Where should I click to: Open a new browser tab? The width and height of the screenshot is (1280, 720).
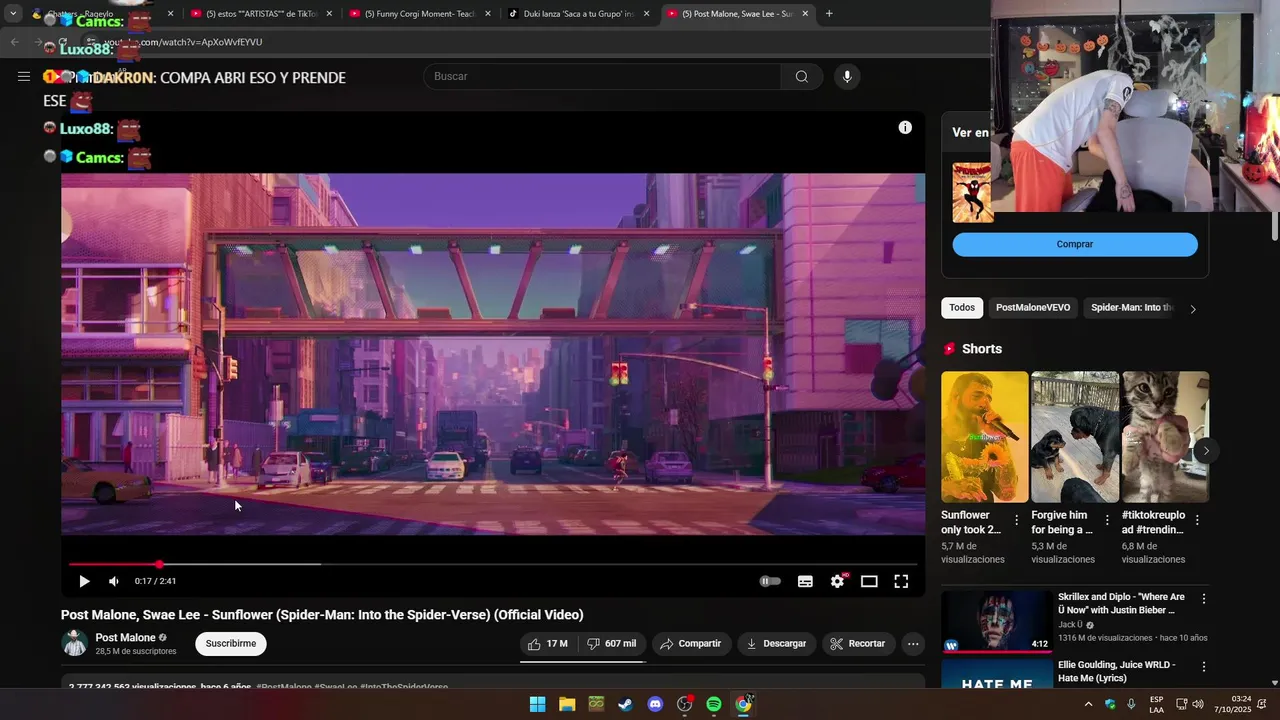click(x=829, y=14)
